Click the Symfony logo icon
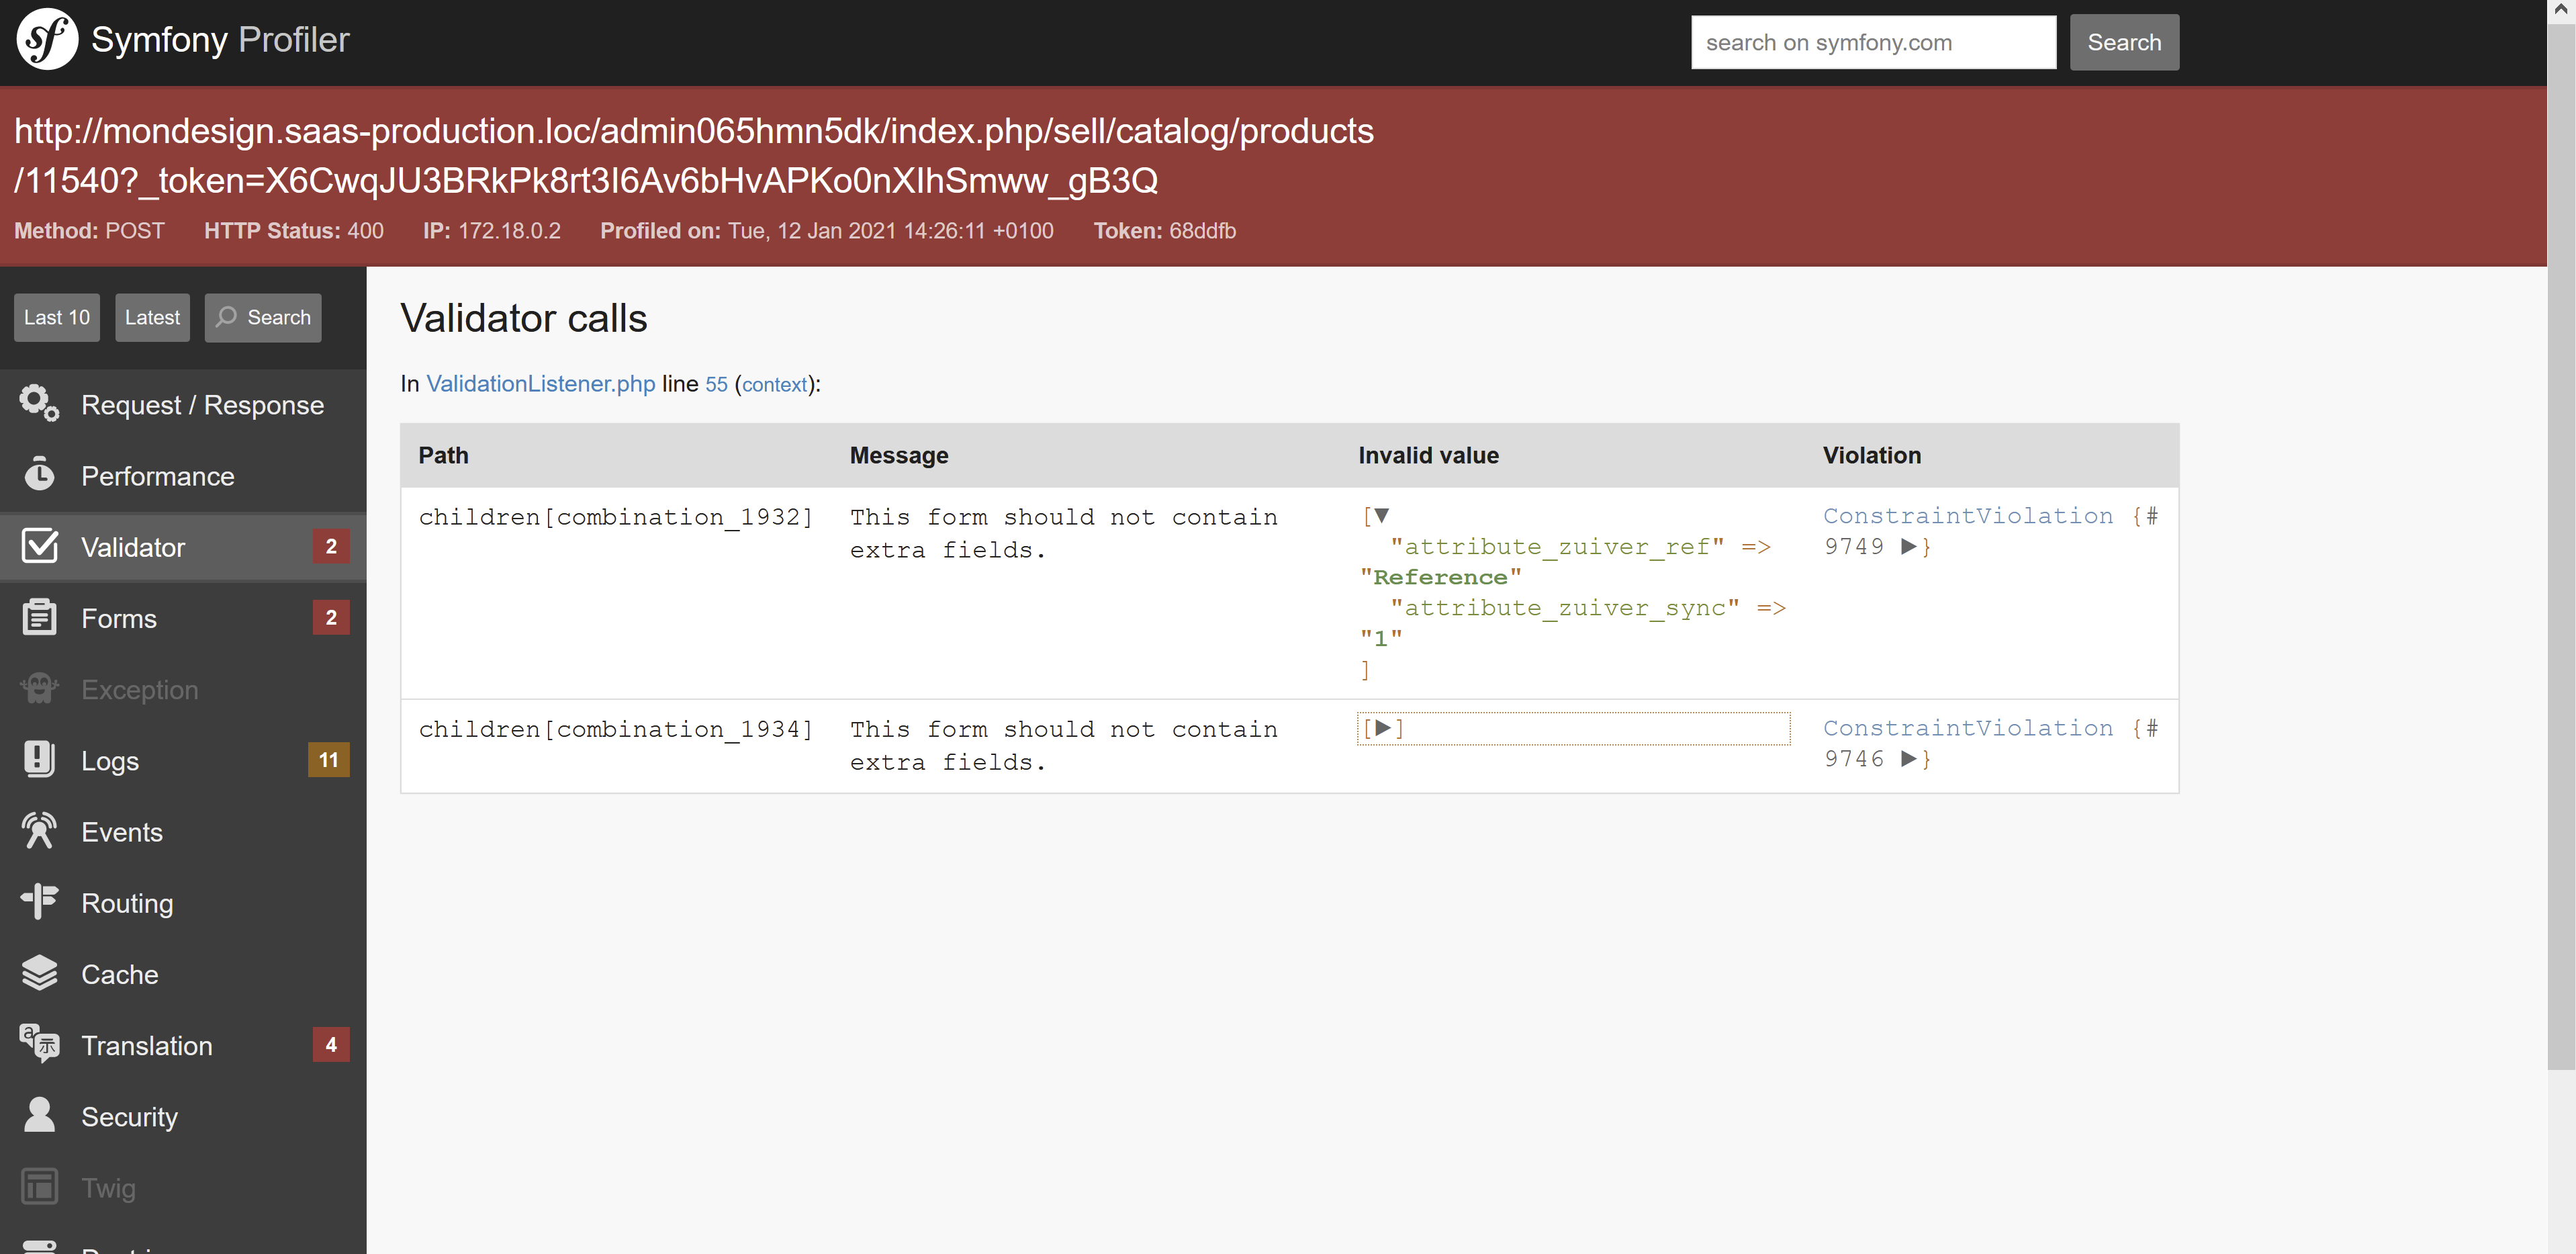Screen dimensions: 2576x1254 [47, 40]
